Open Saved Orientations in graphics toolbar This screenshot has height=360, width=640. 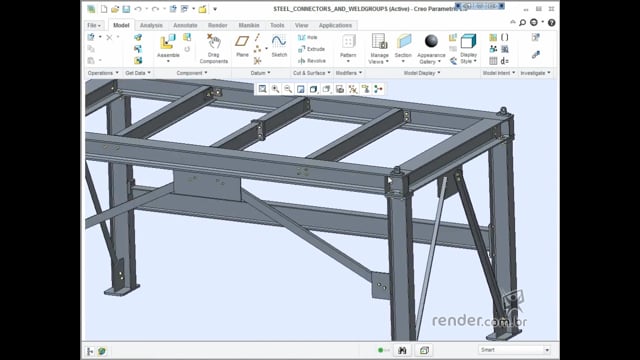coord(327,89)
